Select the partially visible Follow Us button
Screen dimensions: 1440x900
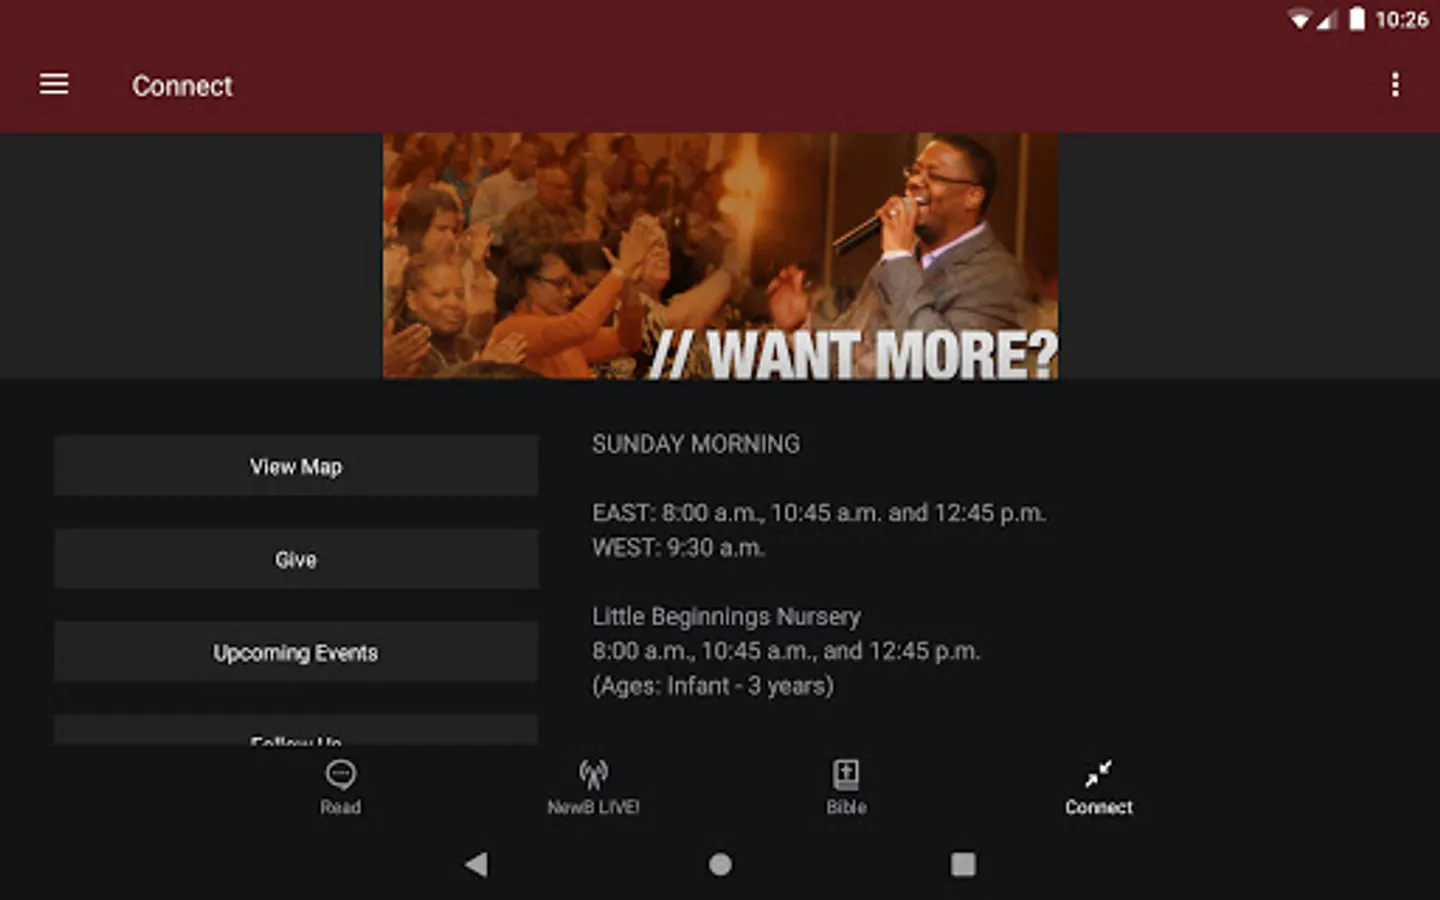(x=296, y=730)
